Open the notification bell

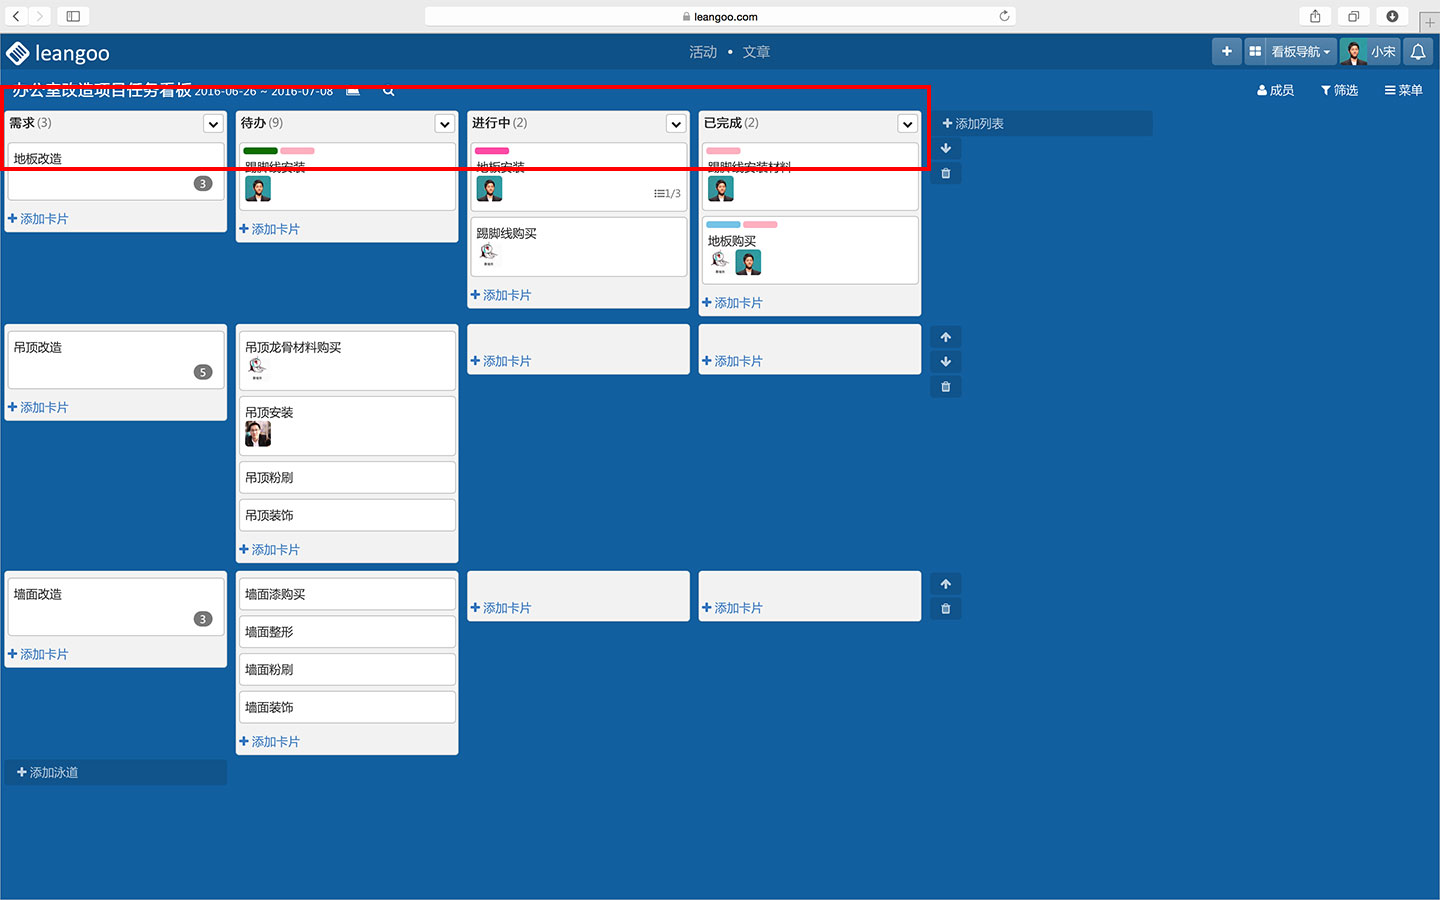coord(1417,52)
